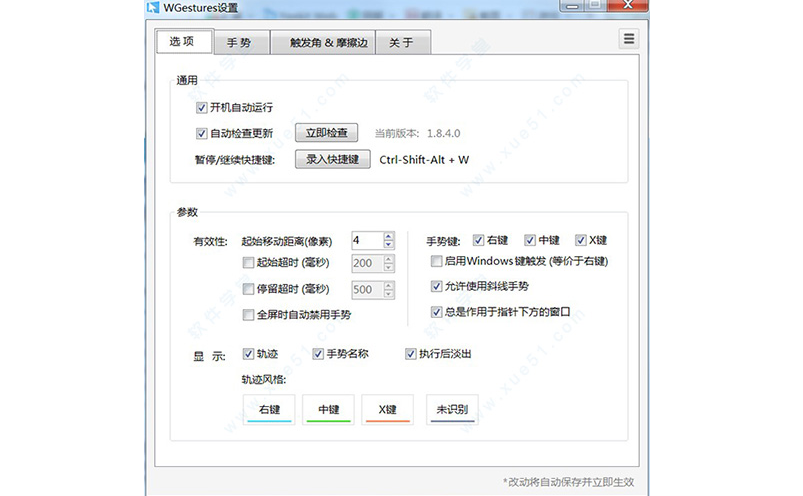Toggle 轨迹 display checkbox
This screenshot has width=803, height=496.
click(x=248, y=354)
